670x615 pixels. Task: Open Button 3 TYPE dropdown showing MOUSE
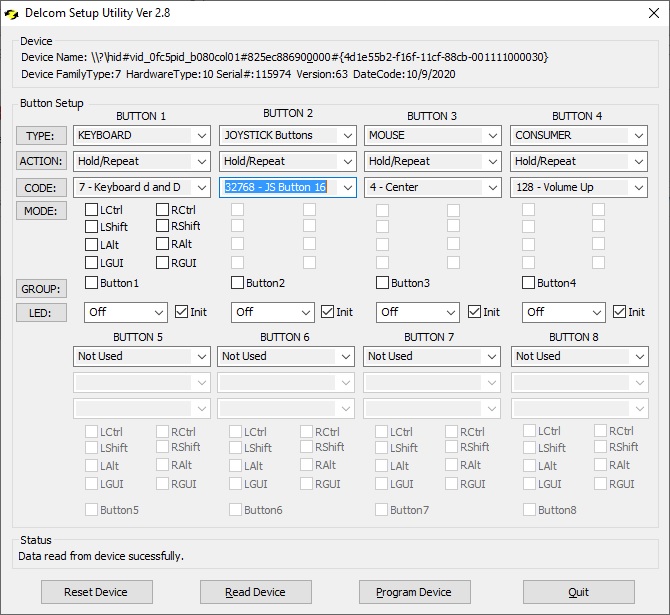pos(433,135)
